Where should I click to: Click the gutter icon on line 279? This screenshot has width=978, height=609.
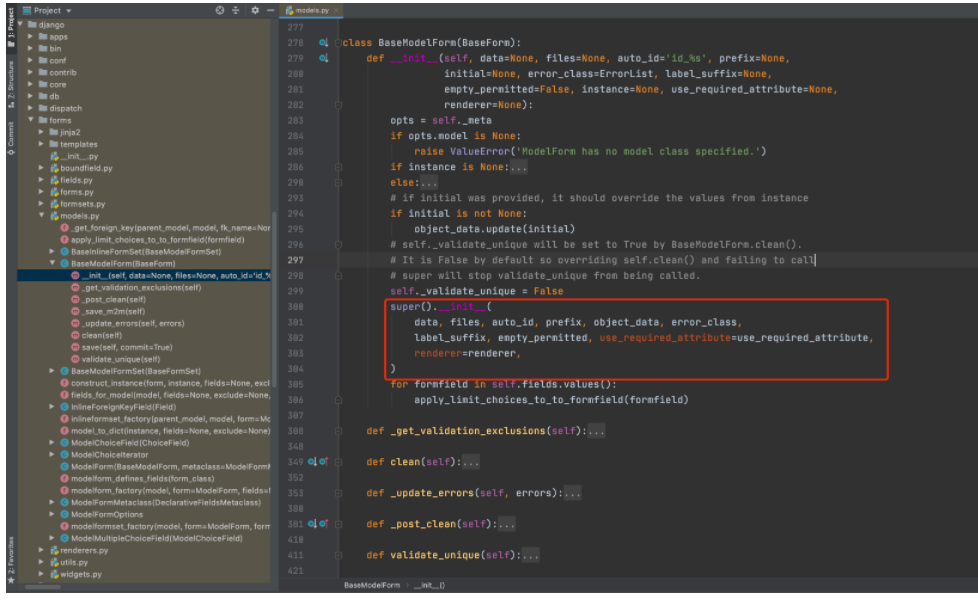pos(323,58)
